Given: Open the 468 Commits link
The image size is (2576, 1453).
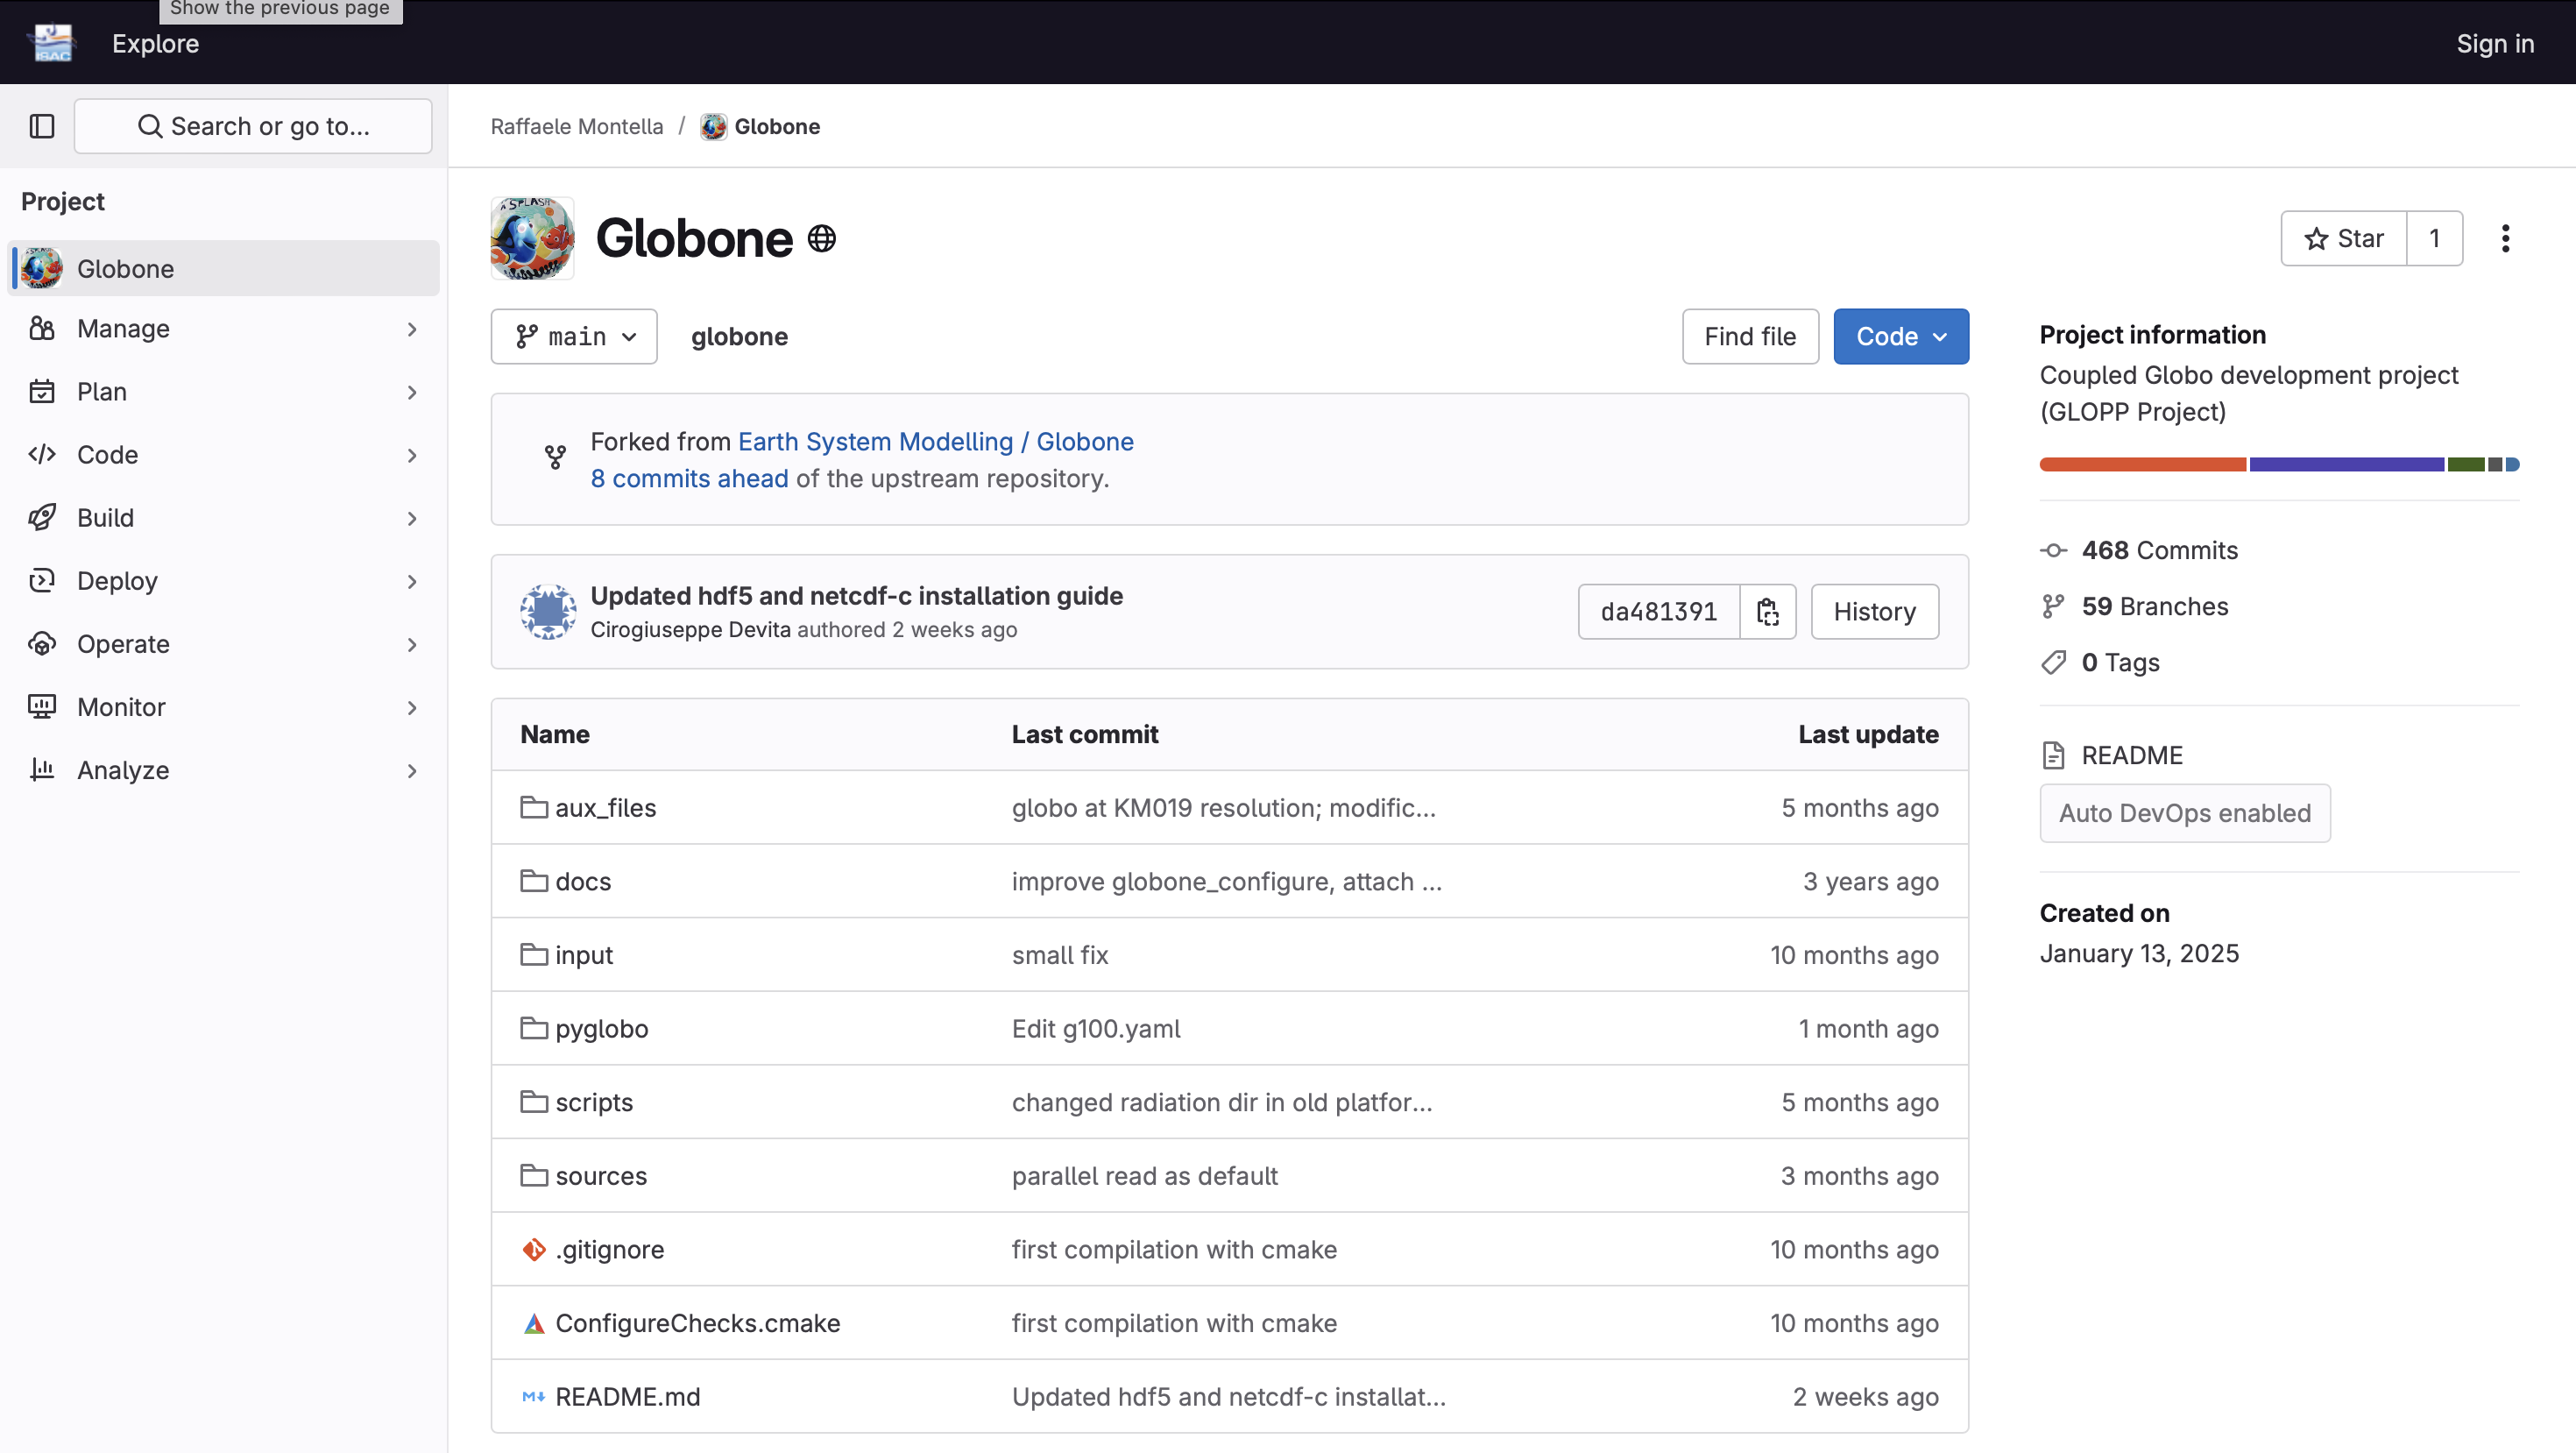Looking at the screenshot, I should [2159, 550].
